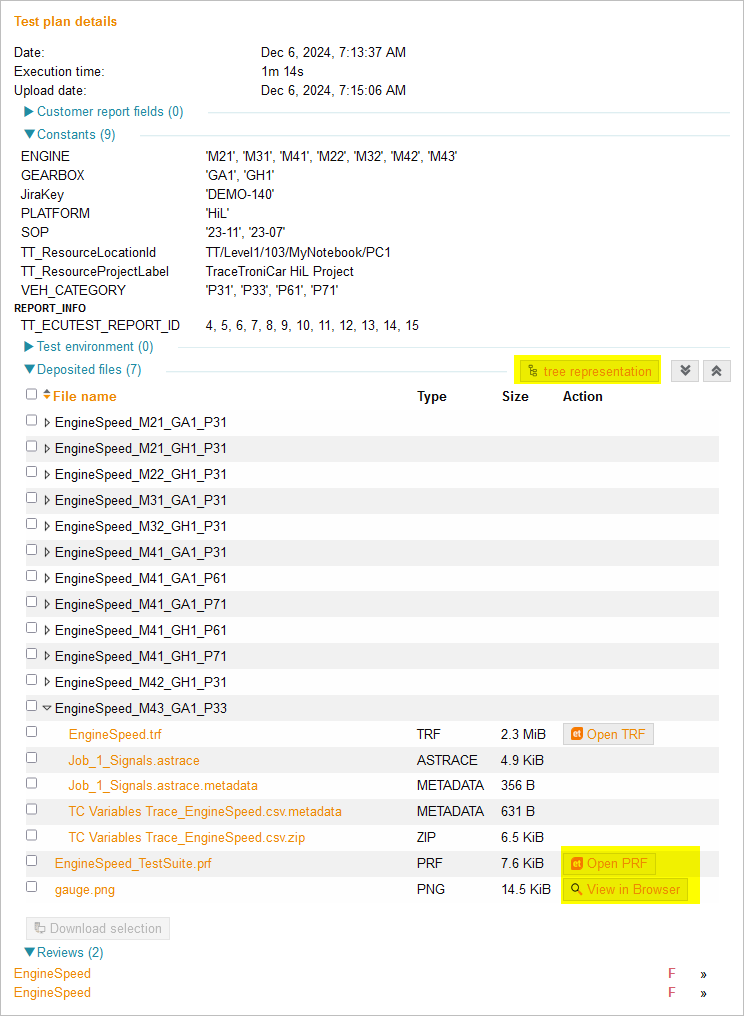Click the 14.5 KiB size cell
744x1016 pixels.
click(526, 890)
